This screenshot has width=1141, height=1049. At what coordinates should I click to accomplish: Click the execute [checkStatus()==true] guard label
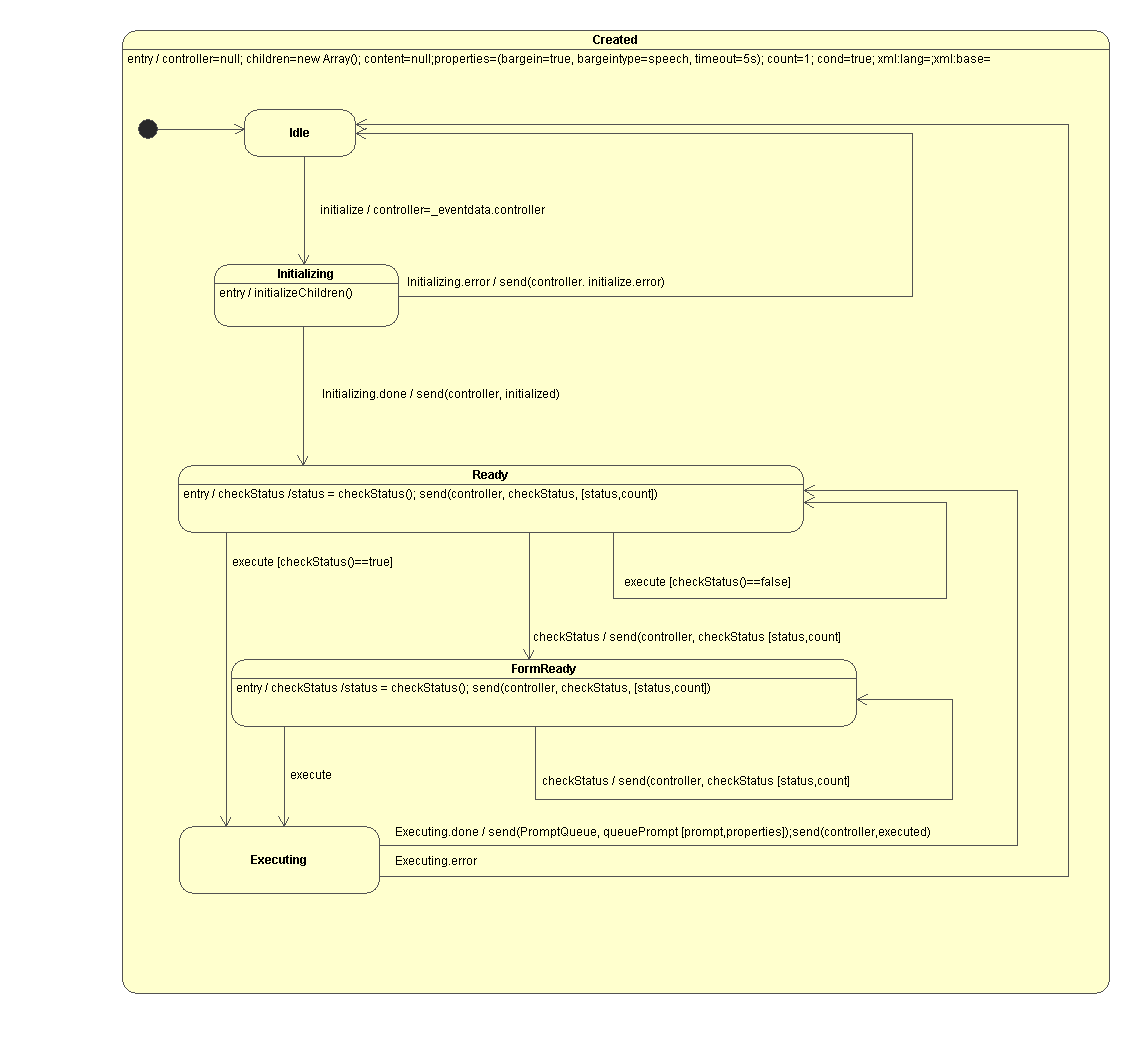(312, 562)
